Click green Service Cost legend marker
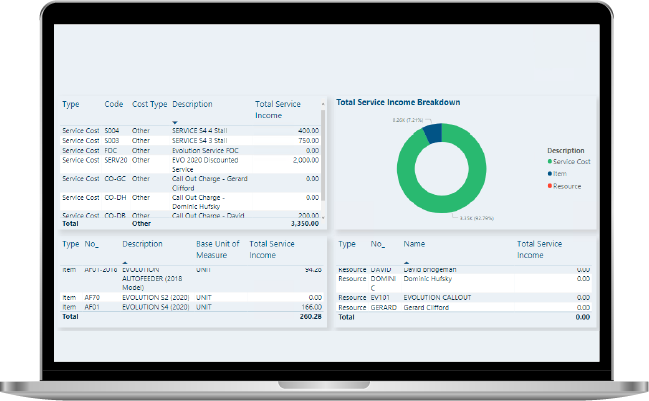The image size is (649, 401). pos(550,161)
